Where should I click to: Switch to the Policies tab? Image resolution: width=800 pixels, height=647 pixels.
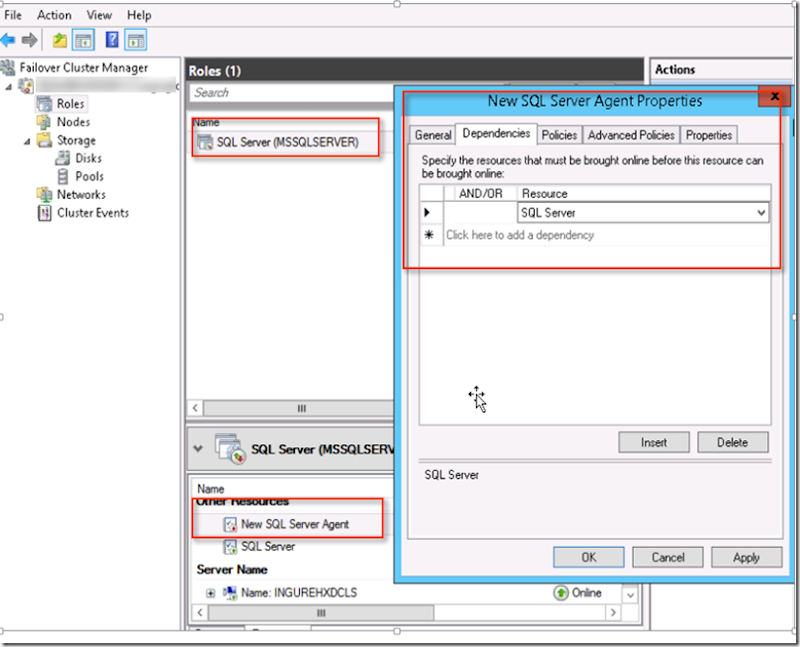[x=559, y=135]
